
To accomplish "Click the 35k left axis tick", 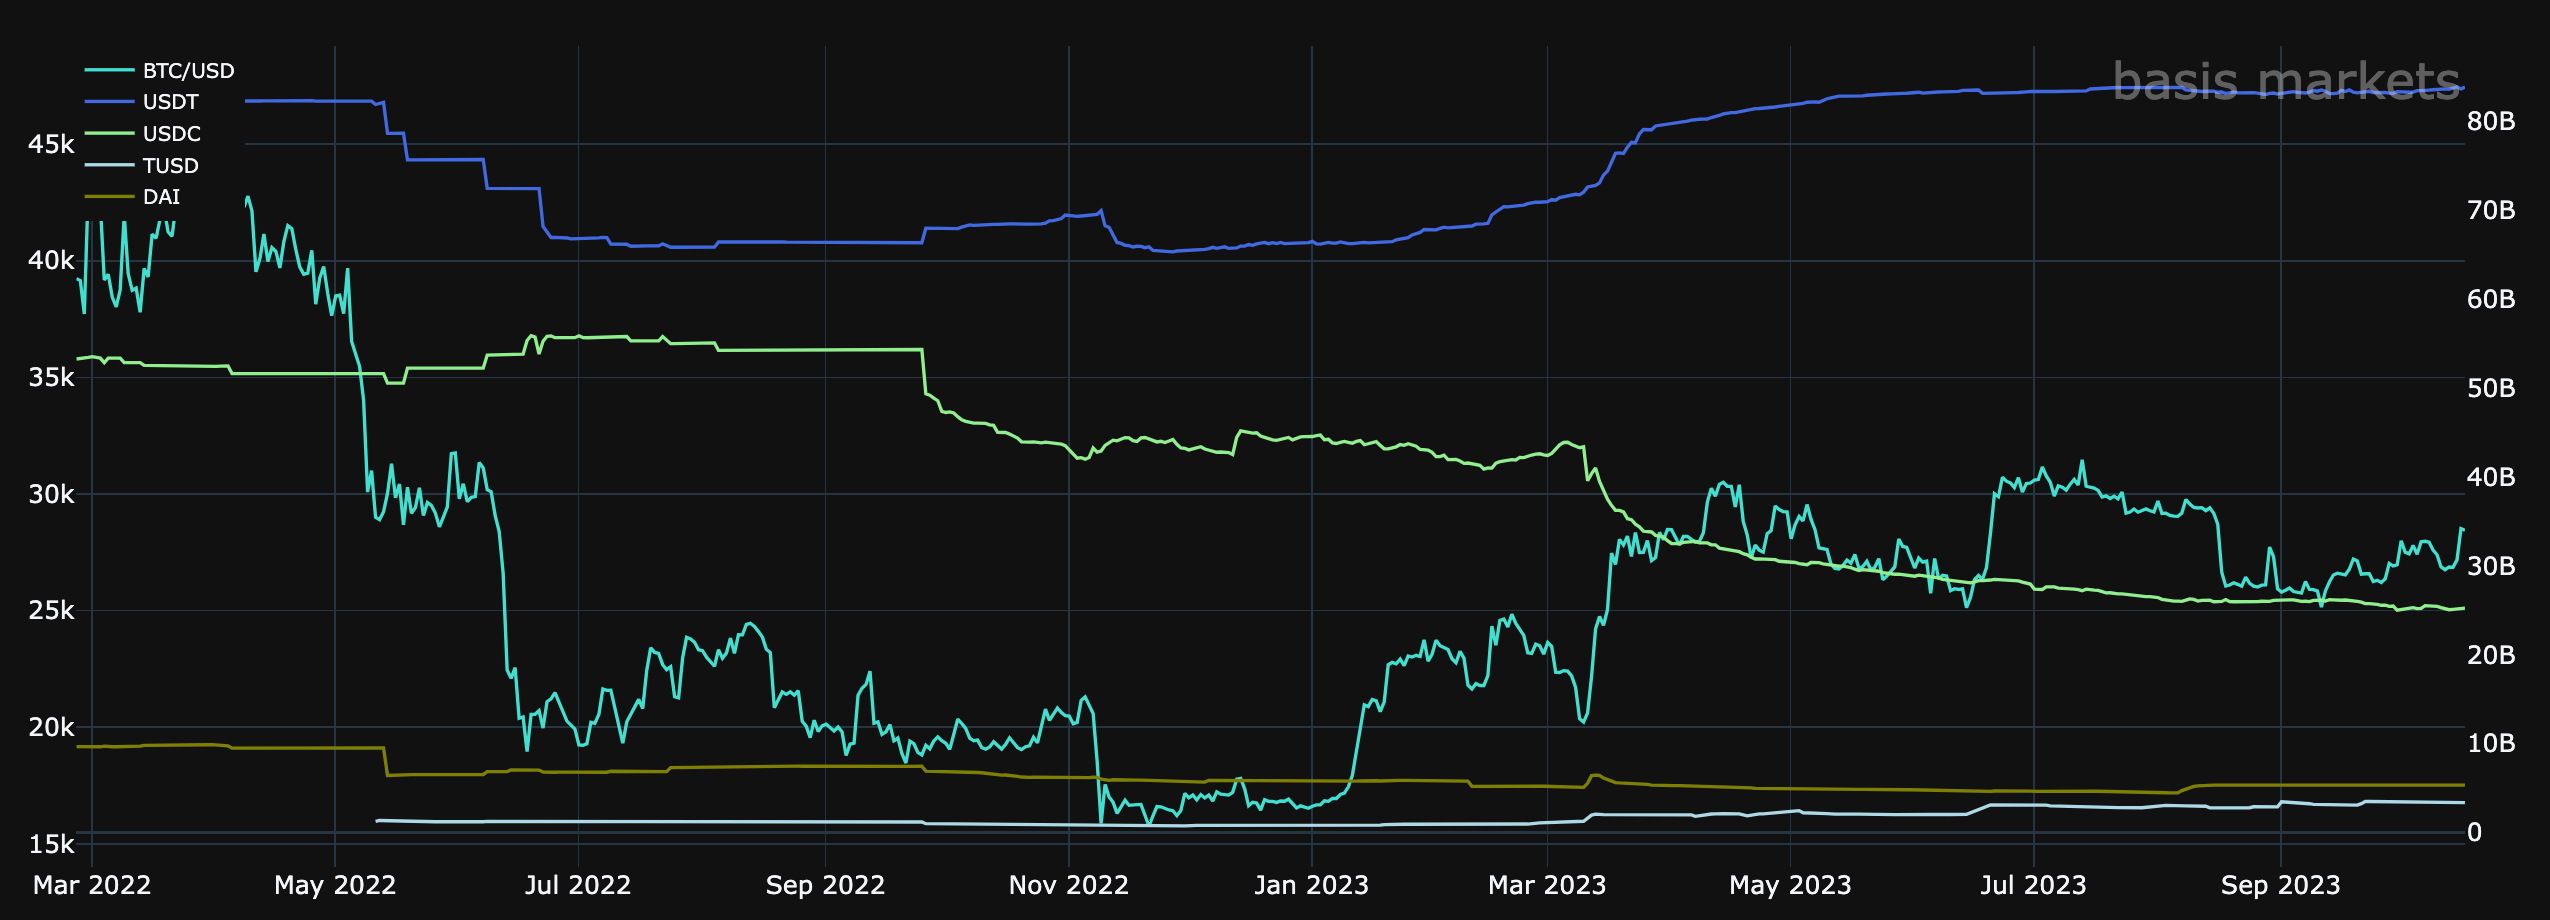I will click(51, 377).
